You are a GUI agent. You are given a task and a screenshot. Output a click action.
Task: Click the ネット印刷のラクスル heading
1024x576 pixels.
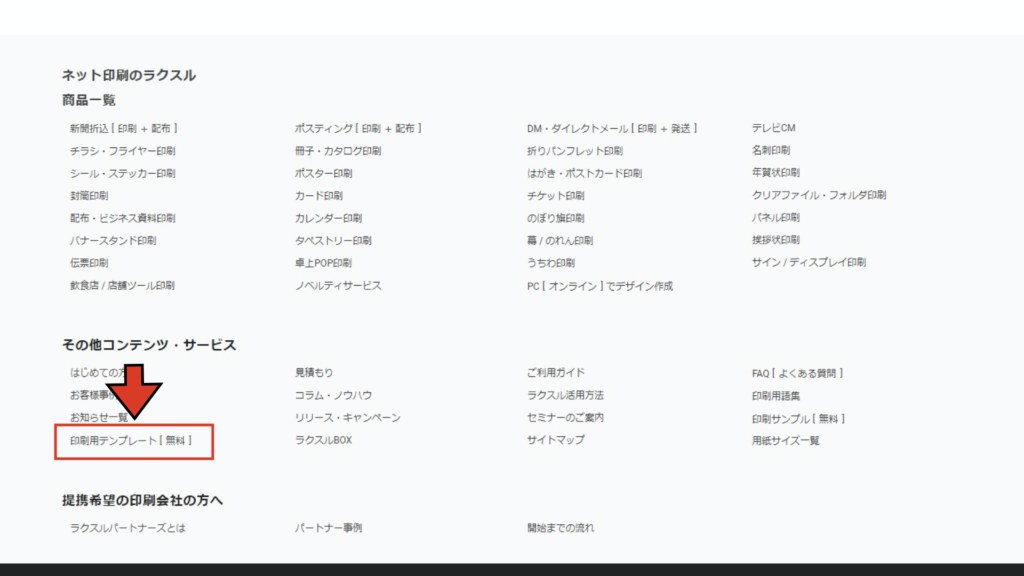pyautogui.click(x=129, y=75)
